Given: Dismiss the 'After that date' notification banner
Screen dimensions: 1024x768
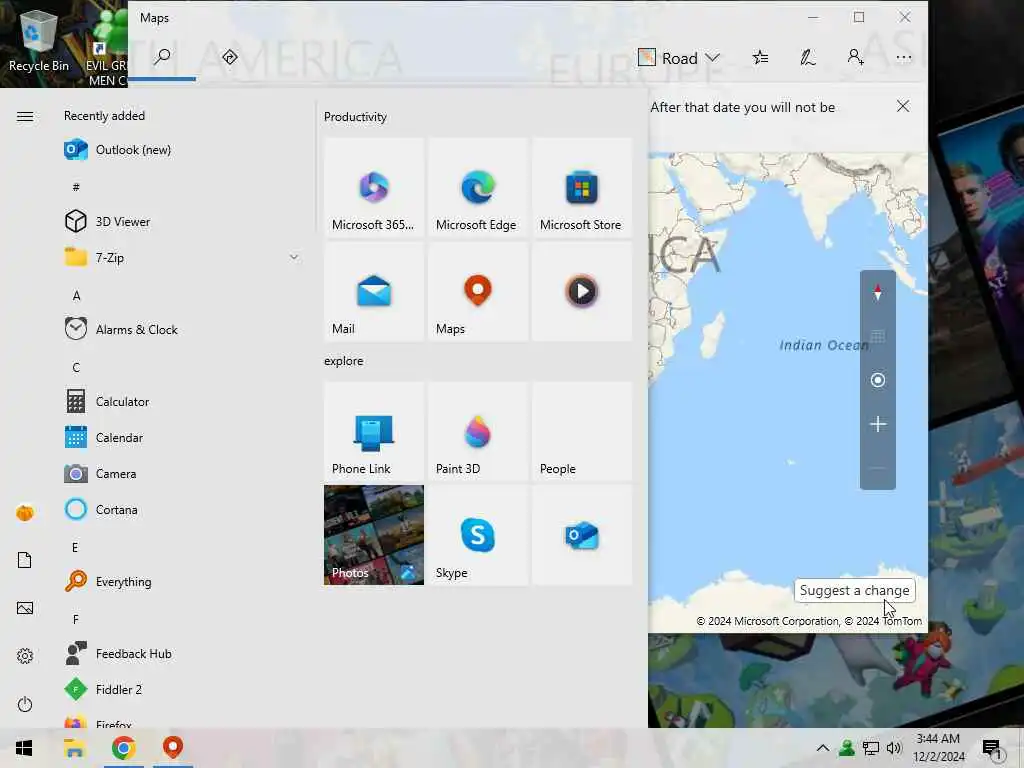Looking at the screenshot, I should pyautogui.click(x=903, y=106).
